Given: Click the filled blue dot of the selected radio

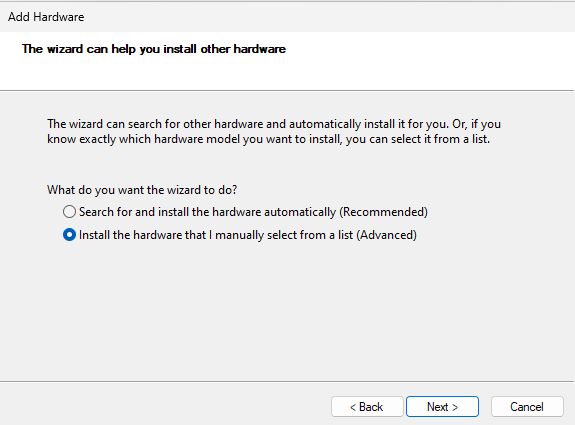Looking at the screenshot, I should [69, 235].
